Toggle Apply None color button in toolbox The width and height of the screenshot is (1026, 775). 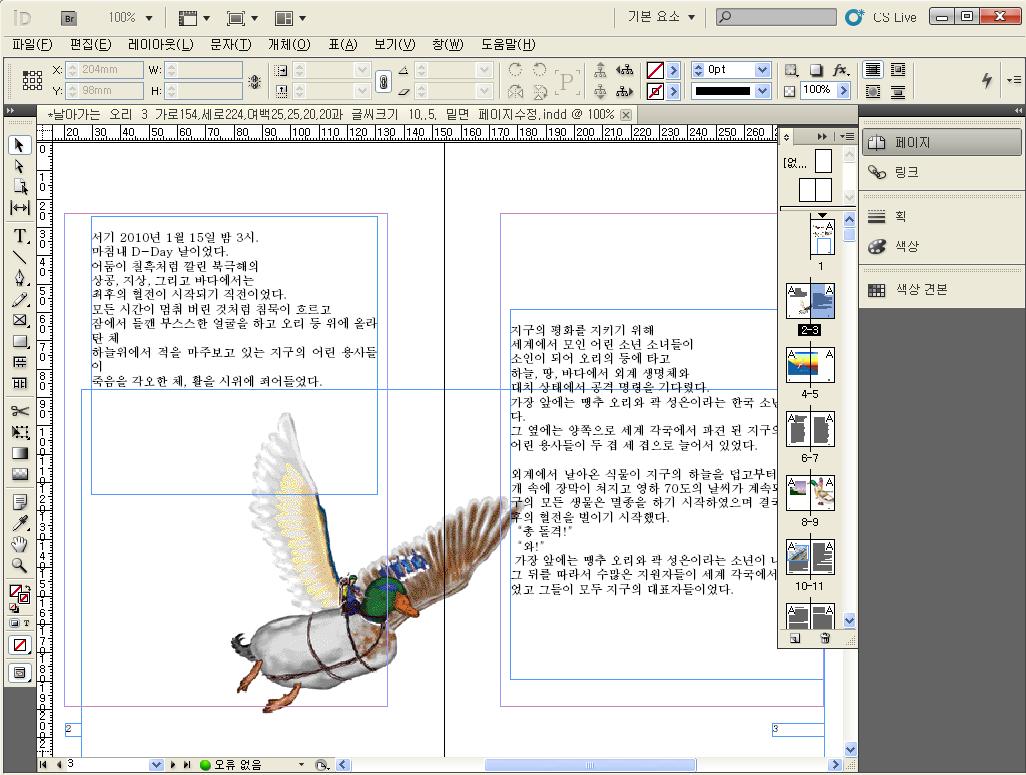[x=19, y=645]
